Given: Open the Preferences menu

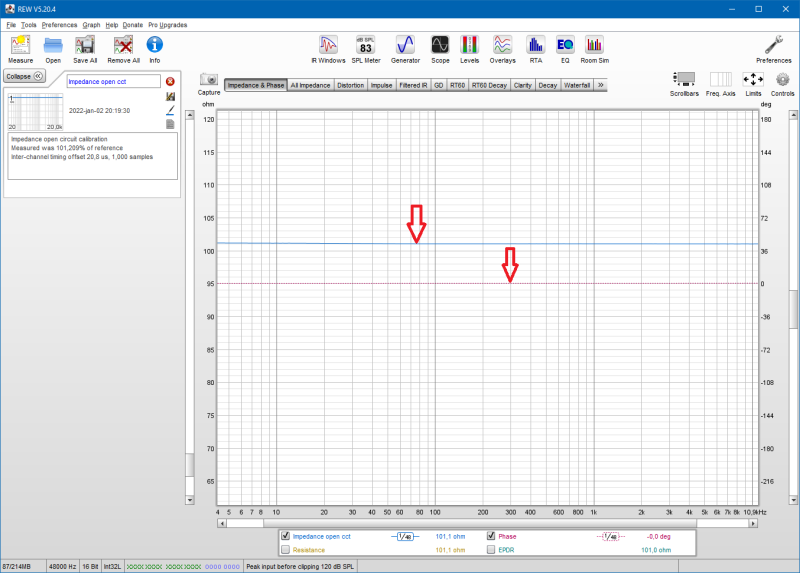Looking at the screenshot, I should click(59, 25).
